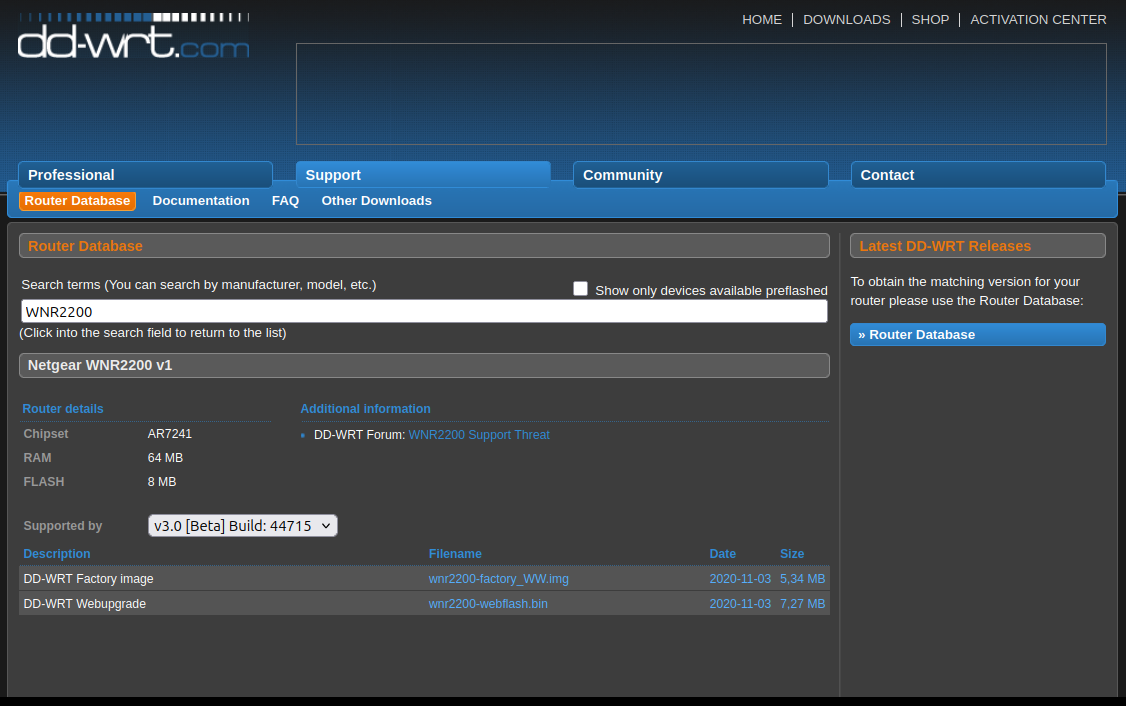Go to DOWNLOADS in top navigation
This screenshot has width=1126, height=706.
(847, 19)
